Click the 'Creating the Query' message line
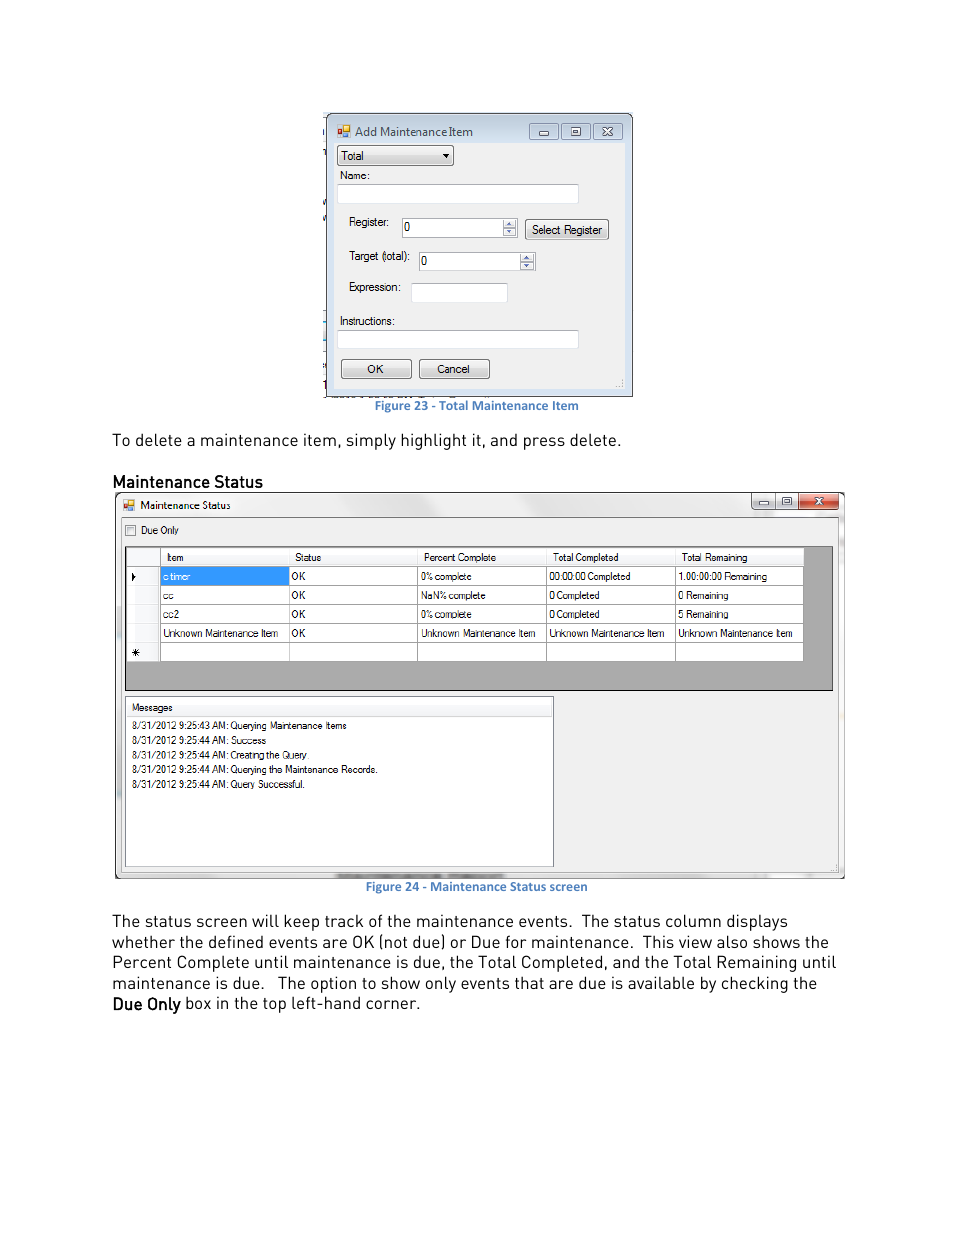This screenshot has height=1235, width=954. coord(219,756)
